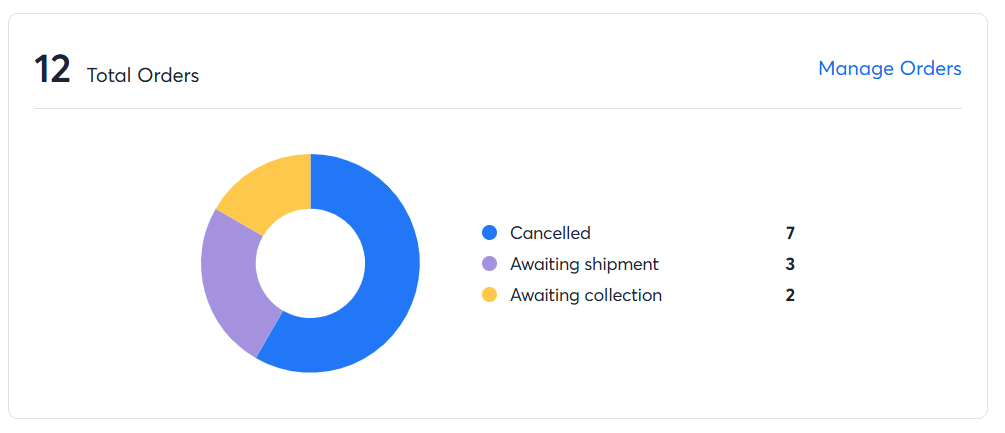1005x433 pixels.
Task: Click the Awaiting collection count of 2
Action: [x=790, y=295]
